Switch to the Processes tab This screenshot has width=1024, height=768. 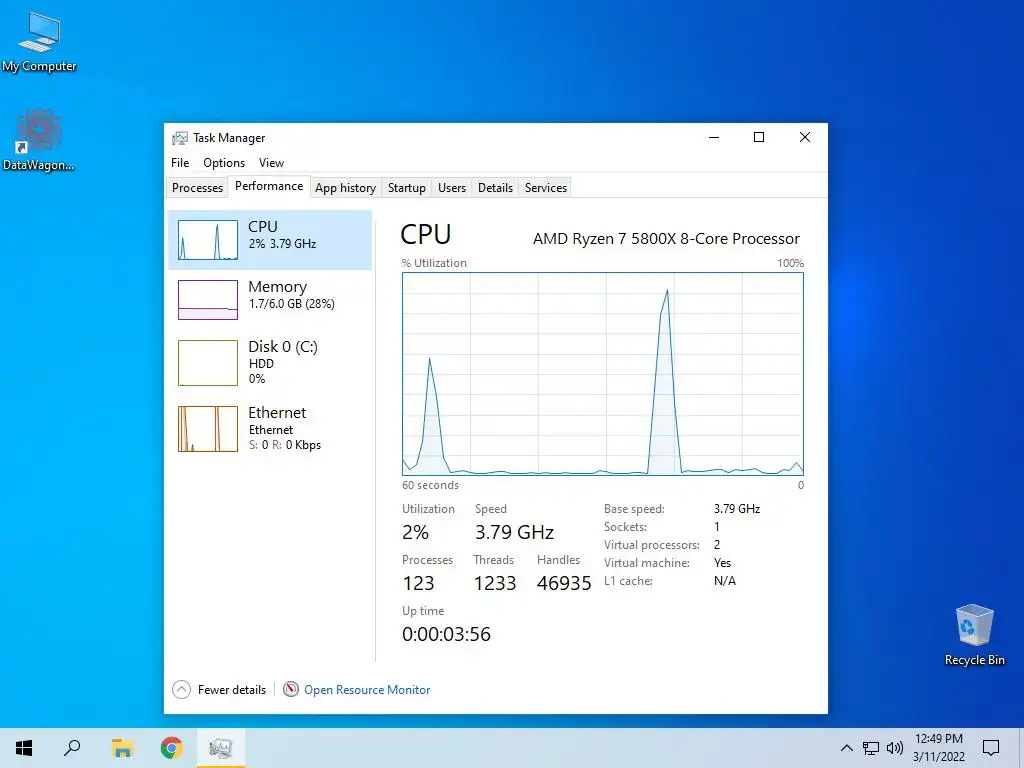coord(197,188)
